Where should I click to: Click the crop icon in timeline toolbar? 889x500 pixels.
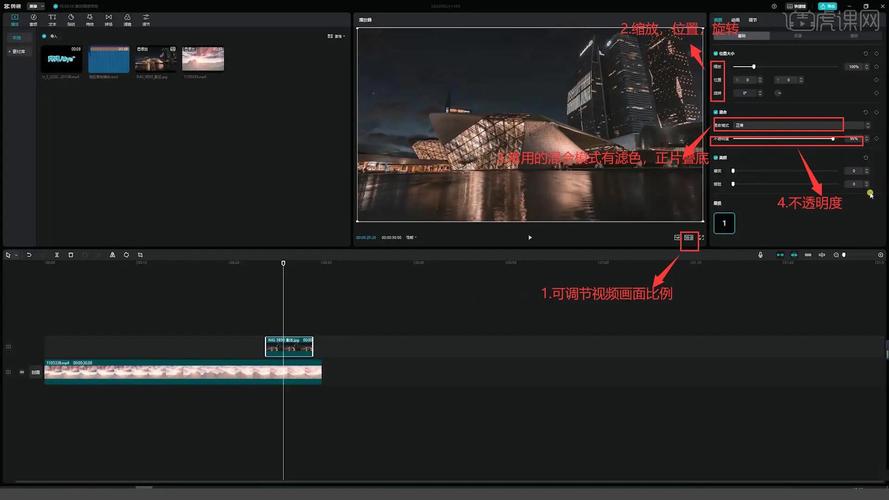(x=140, y=255)
